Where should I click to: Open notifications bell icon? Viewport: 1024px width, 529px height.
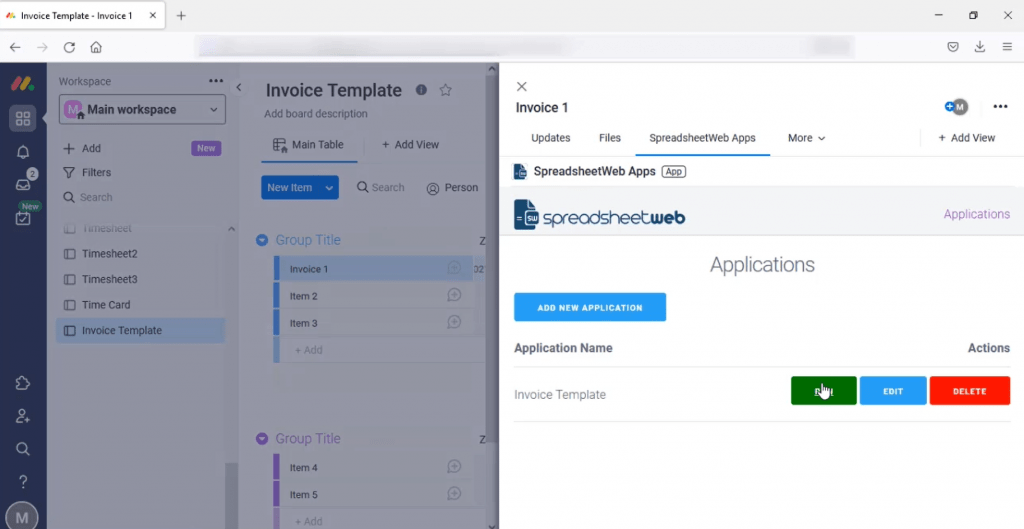point(23,152)
